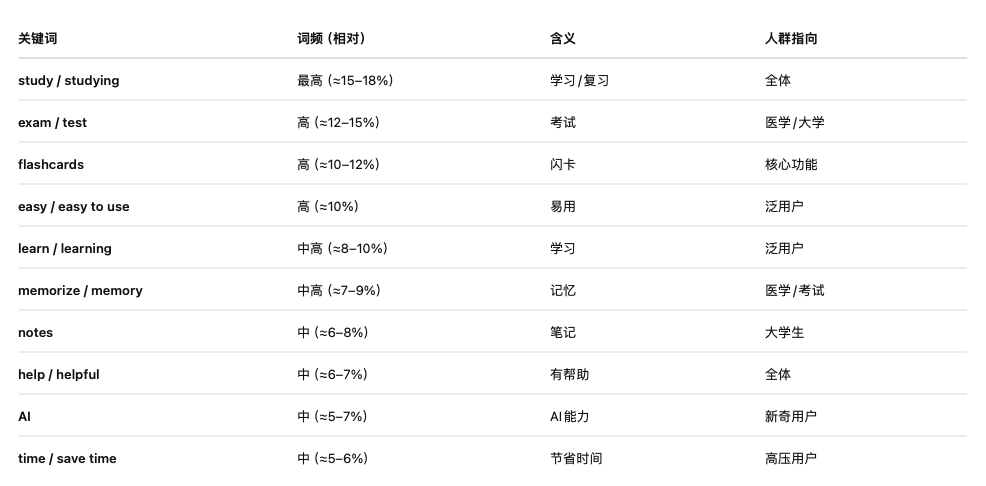Click the 最高 (≈15–18%) frequency cell
The height and width of the screenshot is (486, 986).
345,81
